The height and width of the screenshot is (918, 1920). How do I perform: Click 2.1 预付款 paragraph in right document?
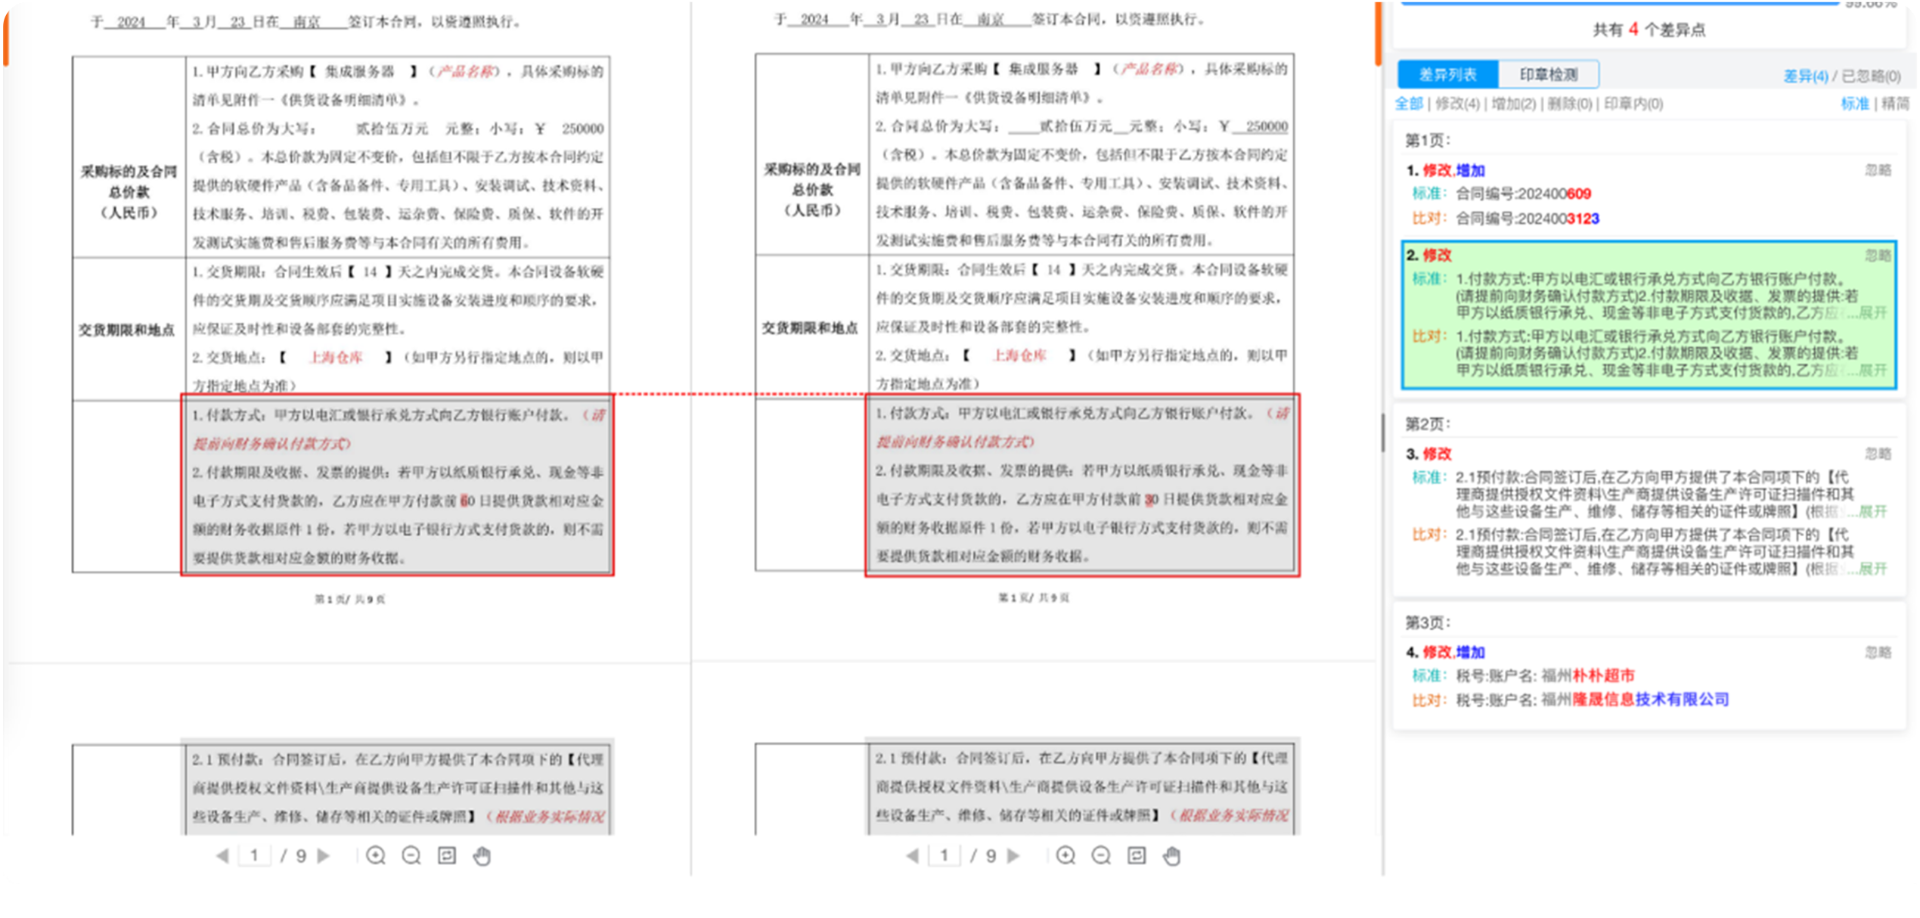coord(1082,787)
